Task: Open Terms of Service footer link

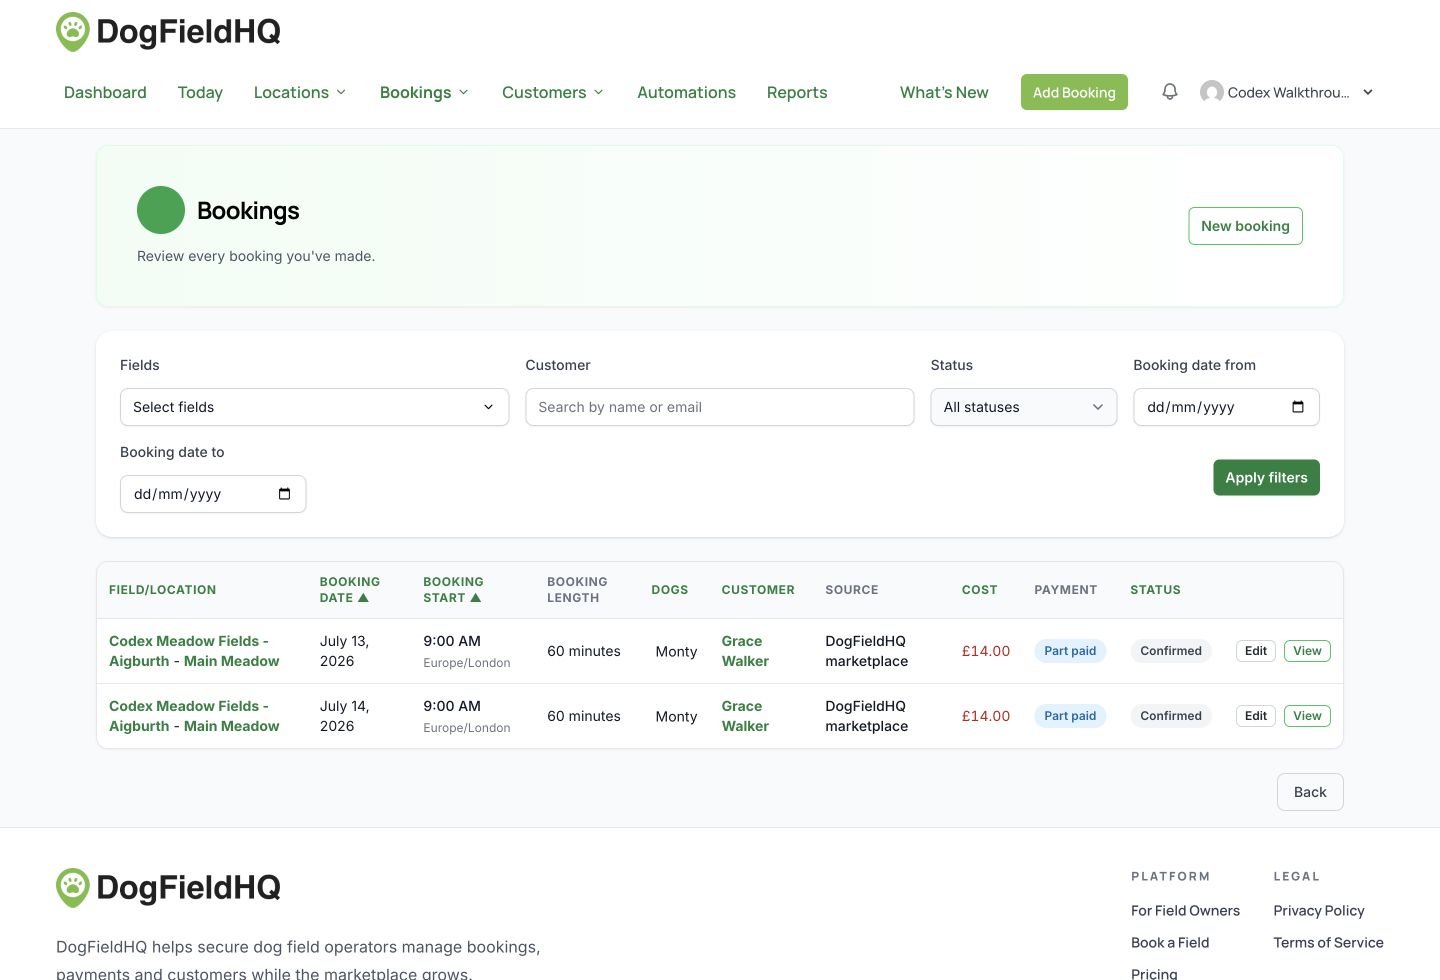Action: click(1328, 942)
